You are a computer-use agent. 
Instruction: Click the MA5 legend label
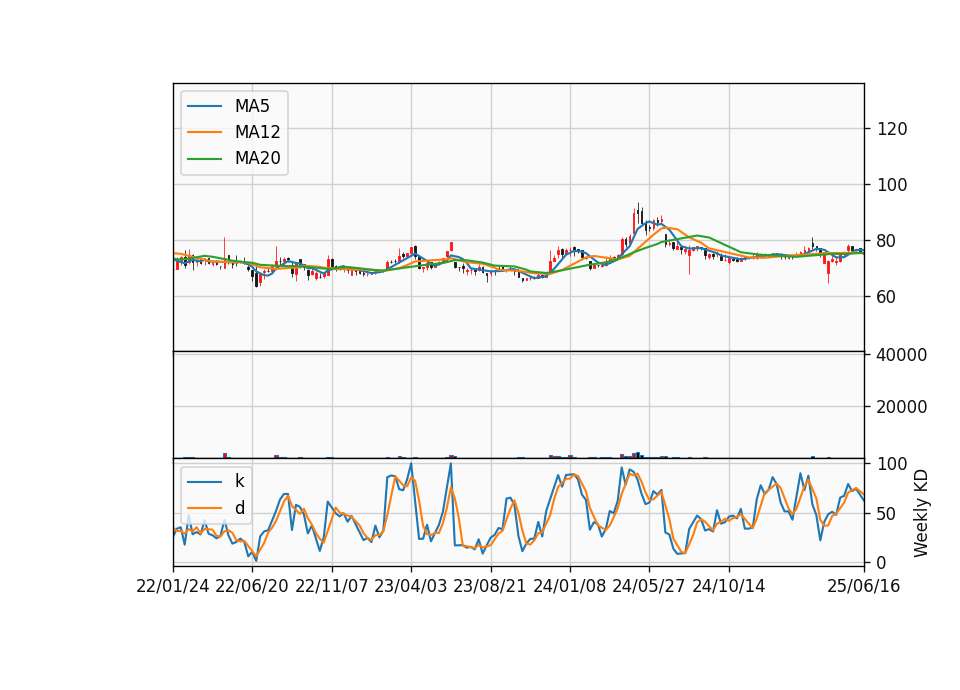[x=252, y=106]
